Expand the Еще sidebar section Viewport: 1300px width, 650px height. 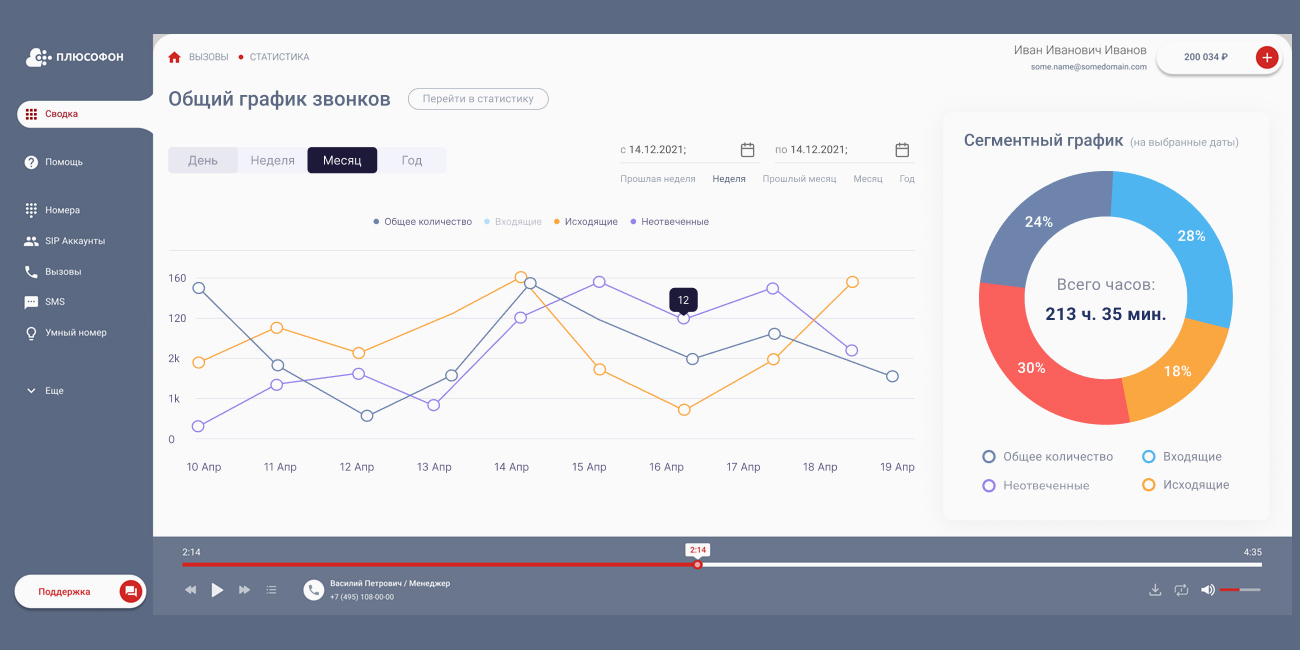pyautogui.click(x=45, y=391)
